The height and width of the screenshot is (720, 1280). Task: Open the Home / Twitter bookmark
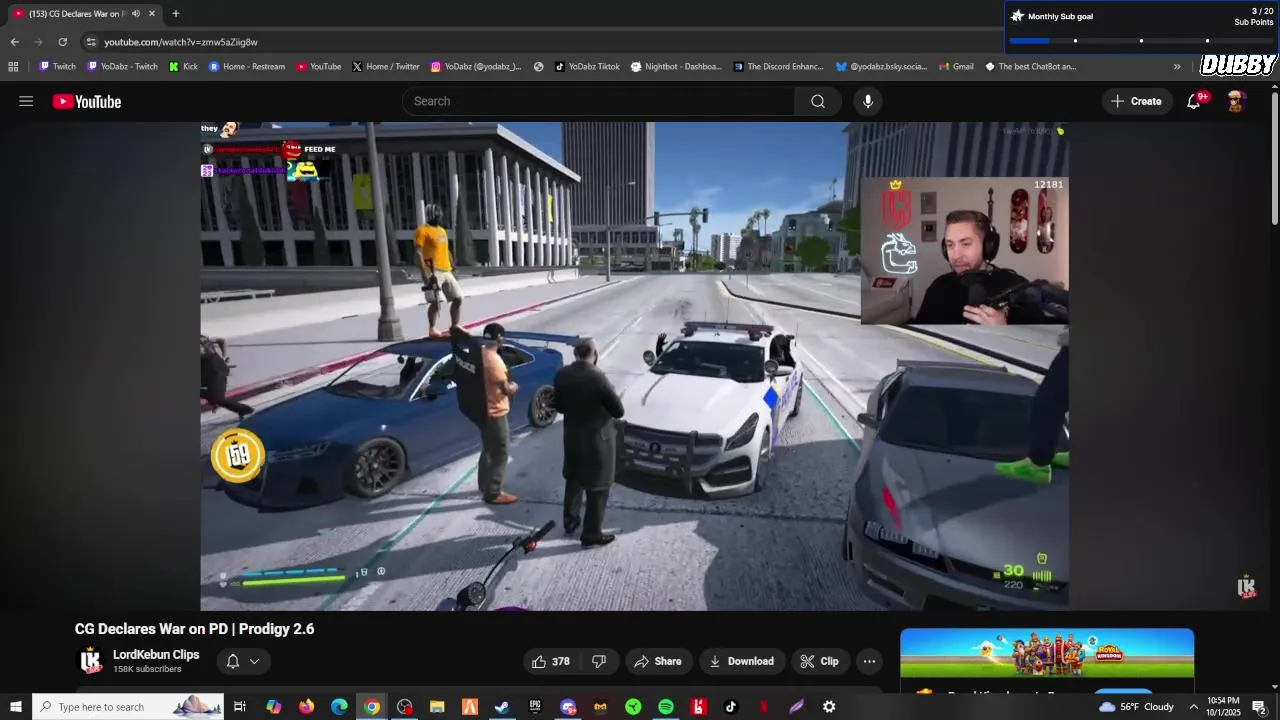(x=386, y=67)
